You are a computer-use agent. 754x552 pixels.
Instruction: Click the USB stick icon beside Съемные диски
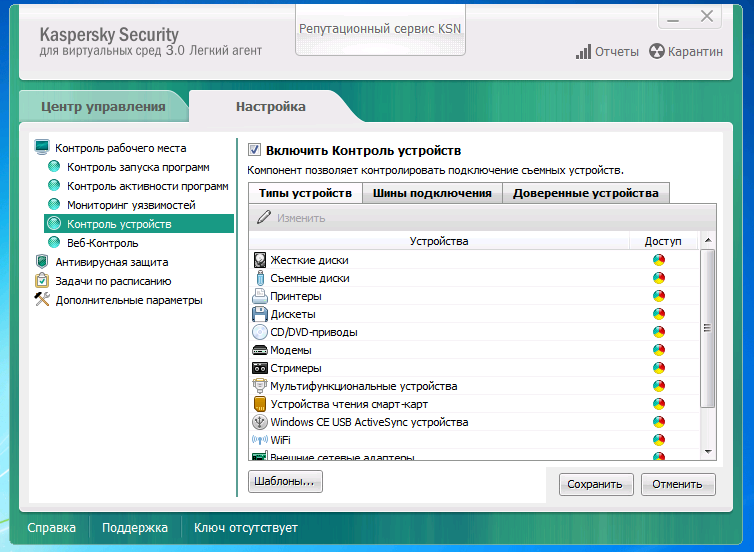pyautogui.click(x=260, y=278)
